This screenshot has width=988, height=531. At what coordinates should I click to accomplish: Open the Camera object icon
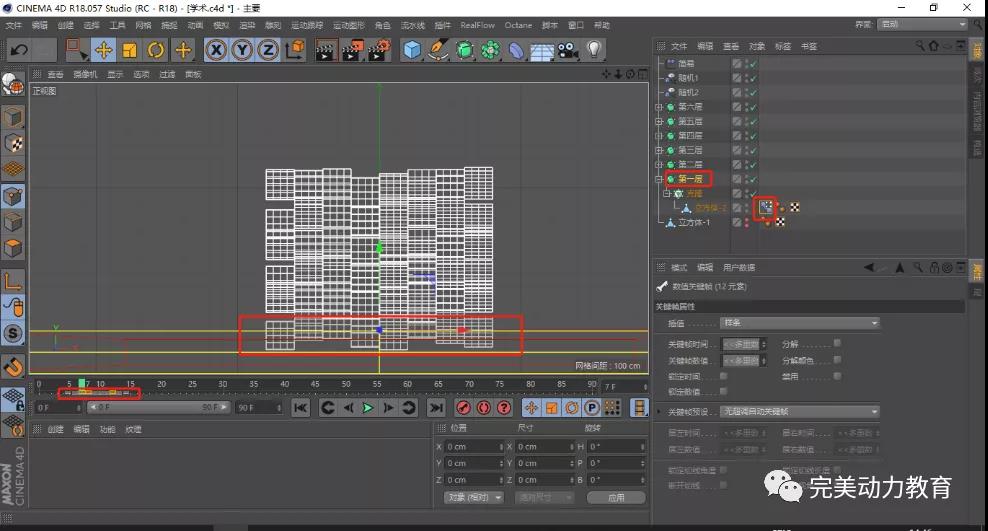pos(568,49)
